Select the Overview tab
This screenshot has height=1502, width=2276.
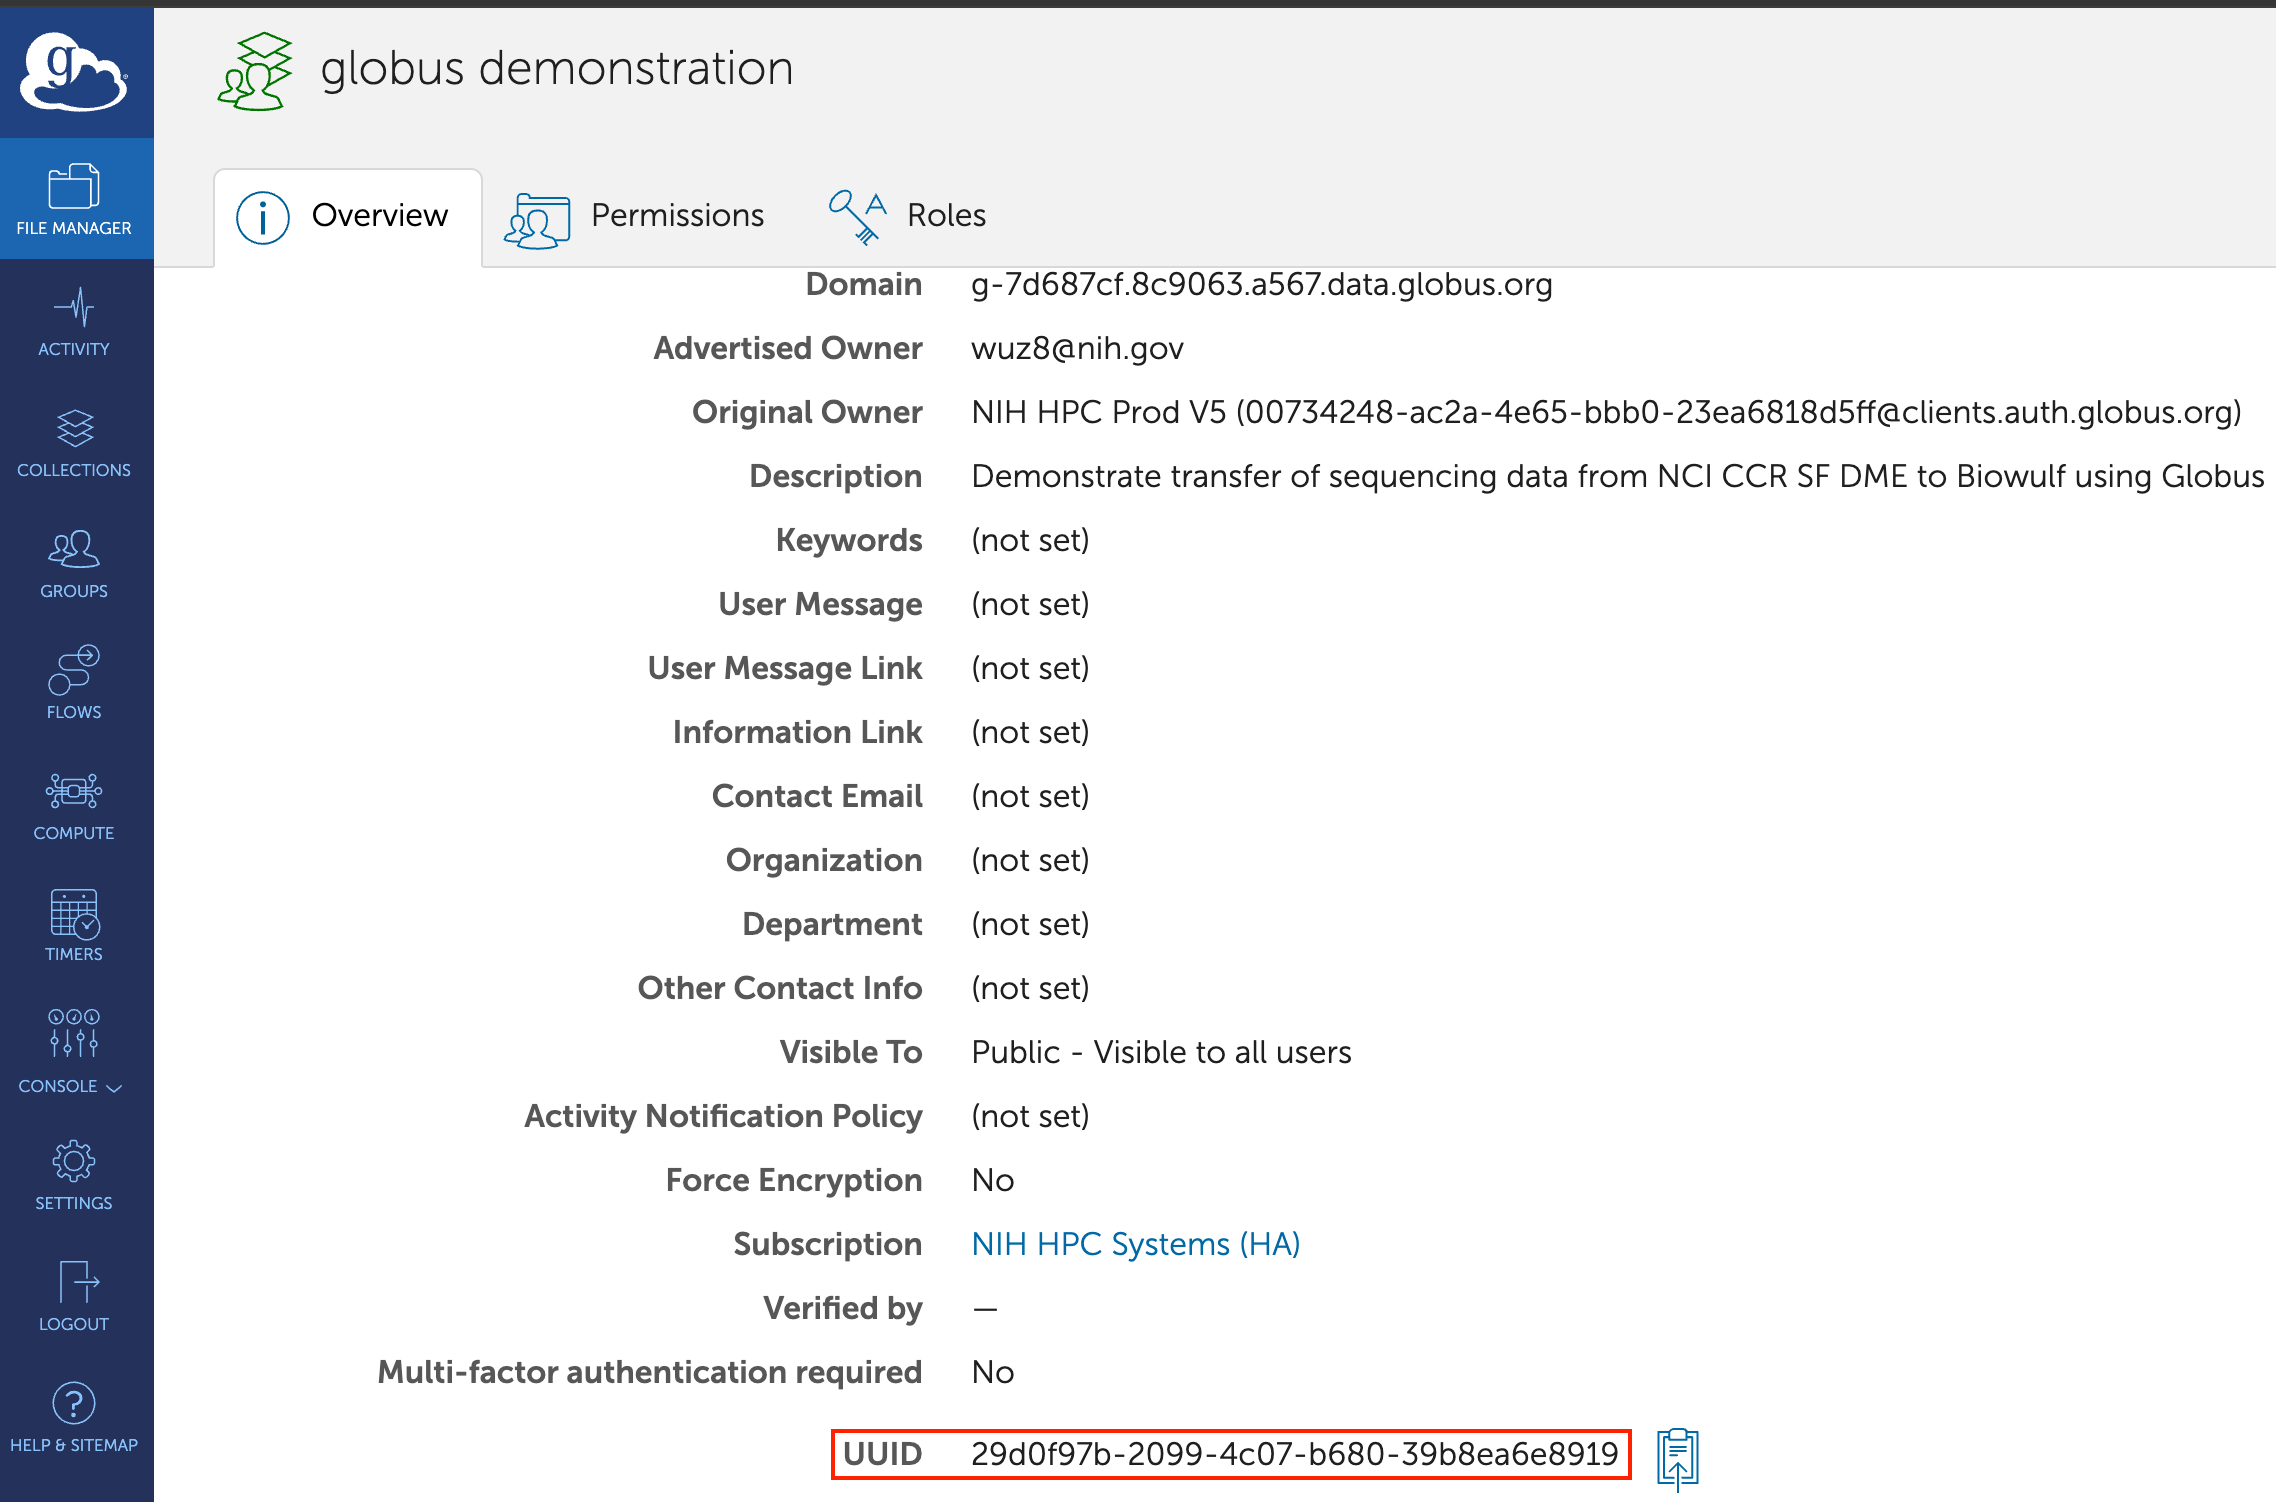coord(345,216)
